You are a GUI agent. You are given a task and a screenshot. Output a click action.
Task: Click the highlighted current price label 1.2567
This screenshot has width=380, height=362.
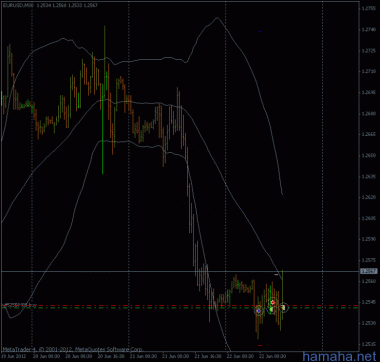pos(369,272)
